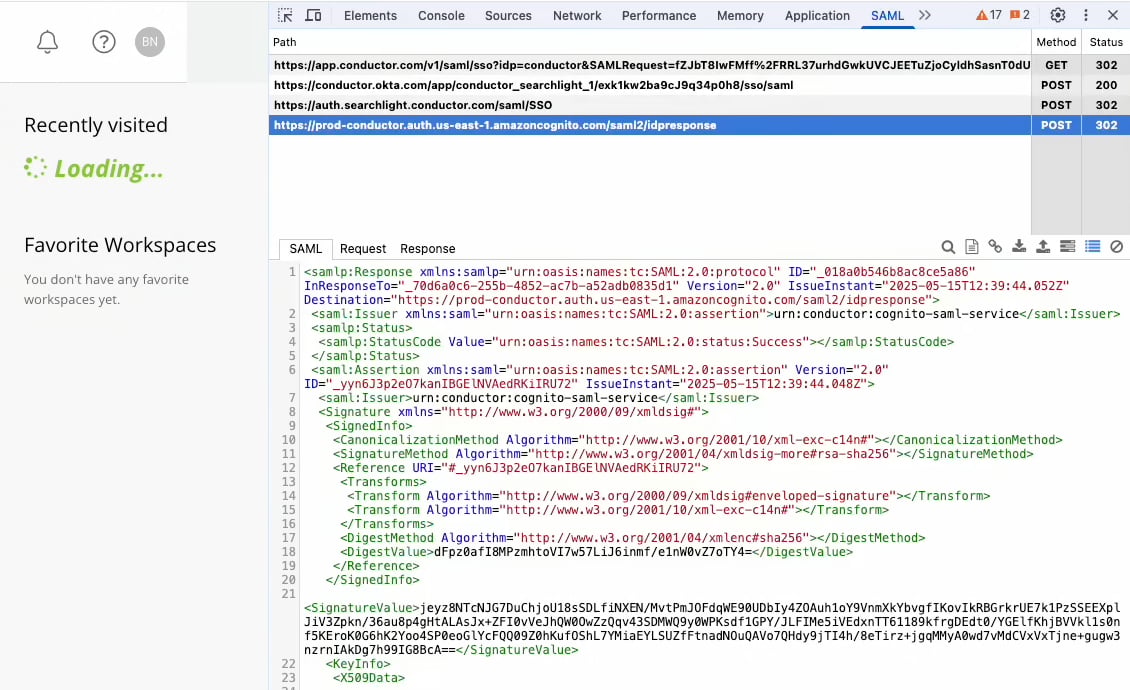Click the saml:Issuer line 7
The height and width of the screenshot is (690, 1130).
tap(538, 398)
